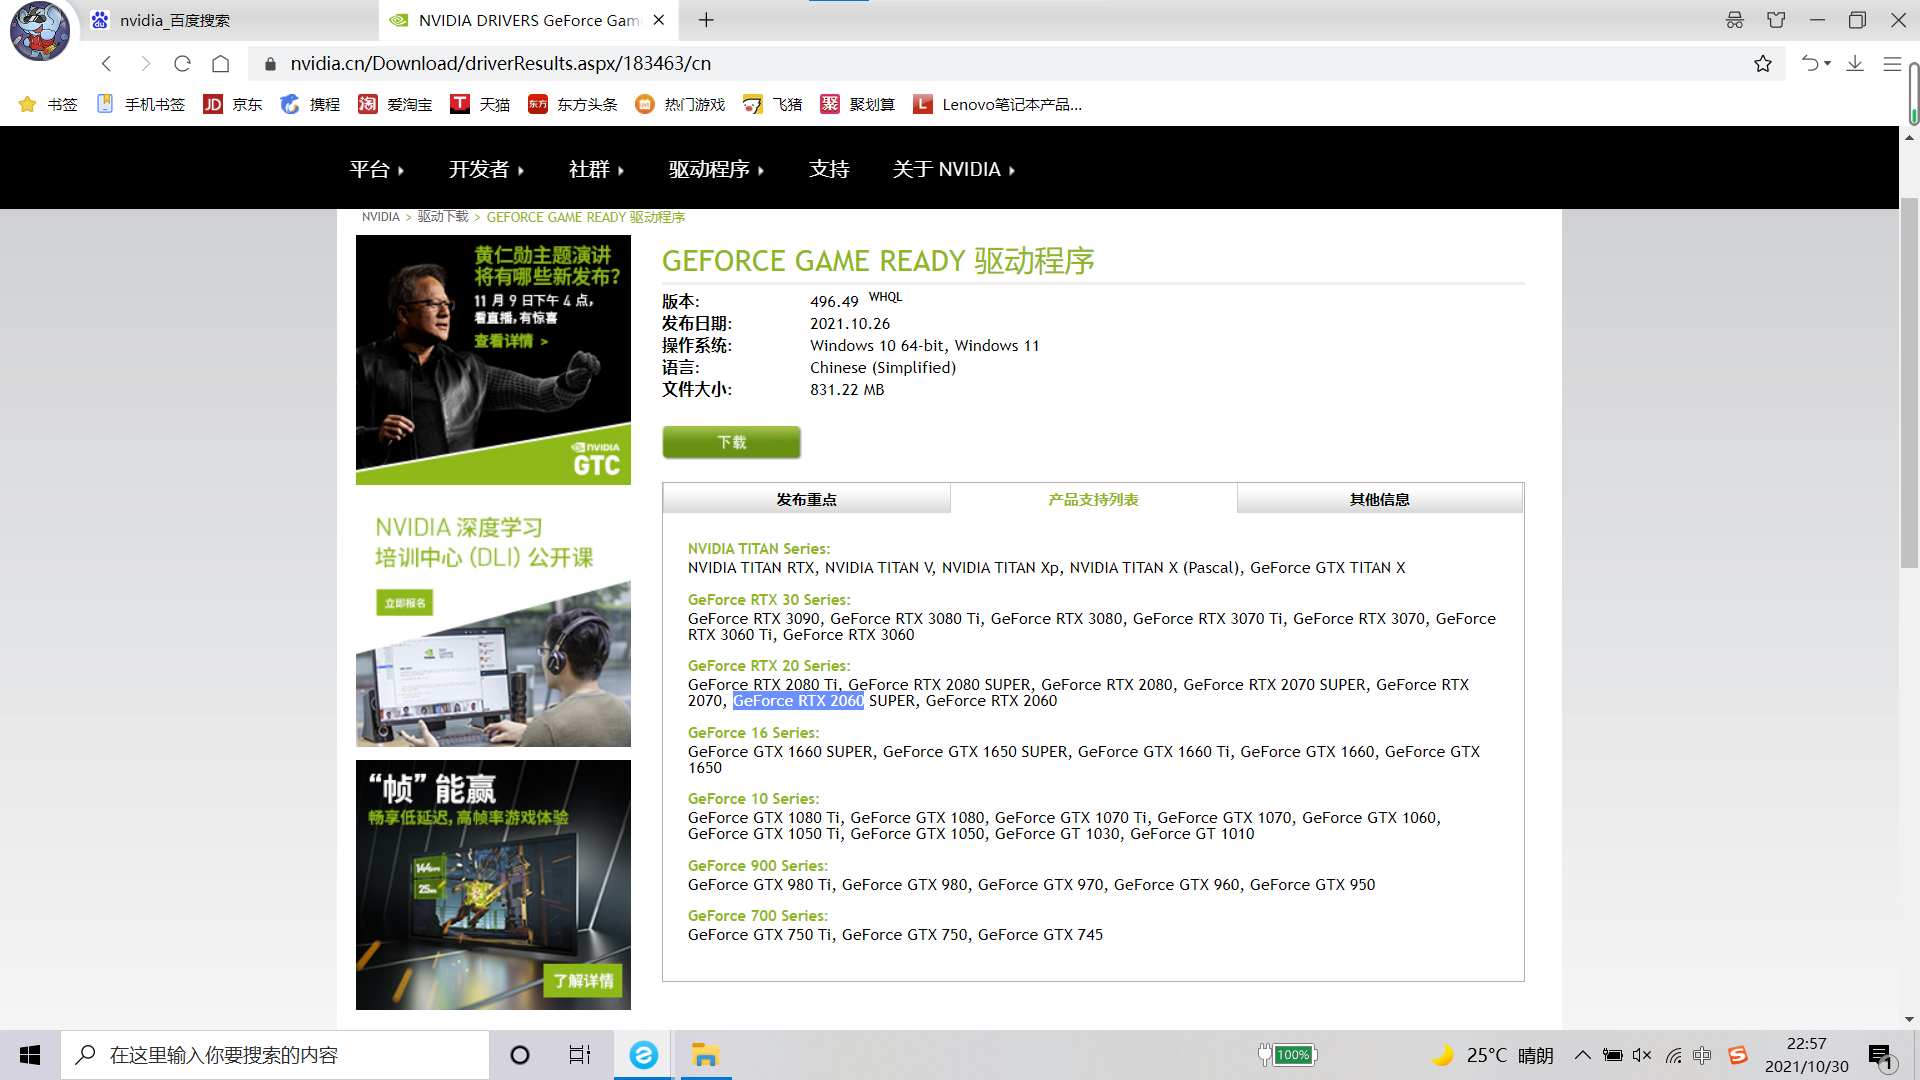This screenshot has width=1920, height=1080.
Task: Show hidden system tray icons
Action: (x=1582, y=1055)
